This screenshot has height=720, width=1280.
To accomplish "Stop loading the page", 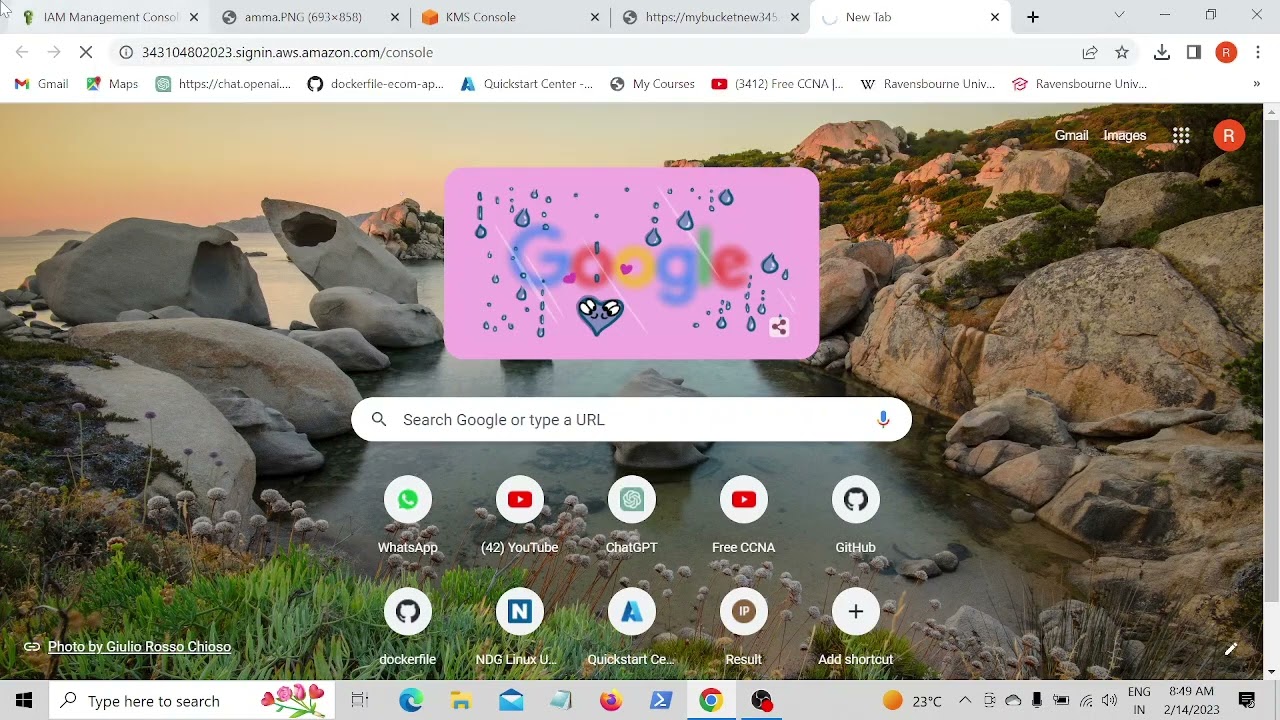I will point(86,52).
